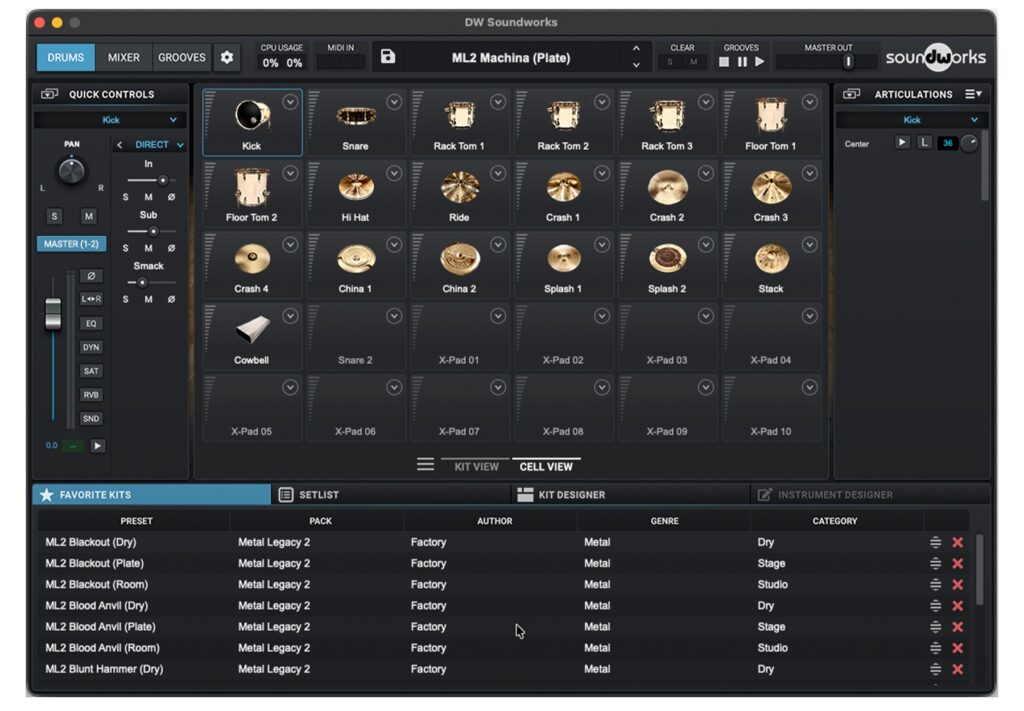Click the articulations list menu icon
The width and height of the screenshot is (1024, 711).
tap(974, 93)
